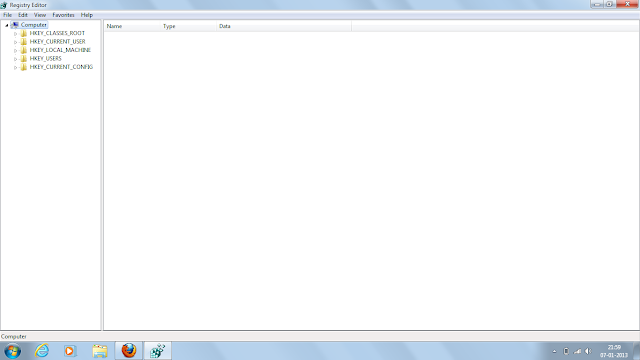
Task: Open the File menu
Action: [7, 15]
